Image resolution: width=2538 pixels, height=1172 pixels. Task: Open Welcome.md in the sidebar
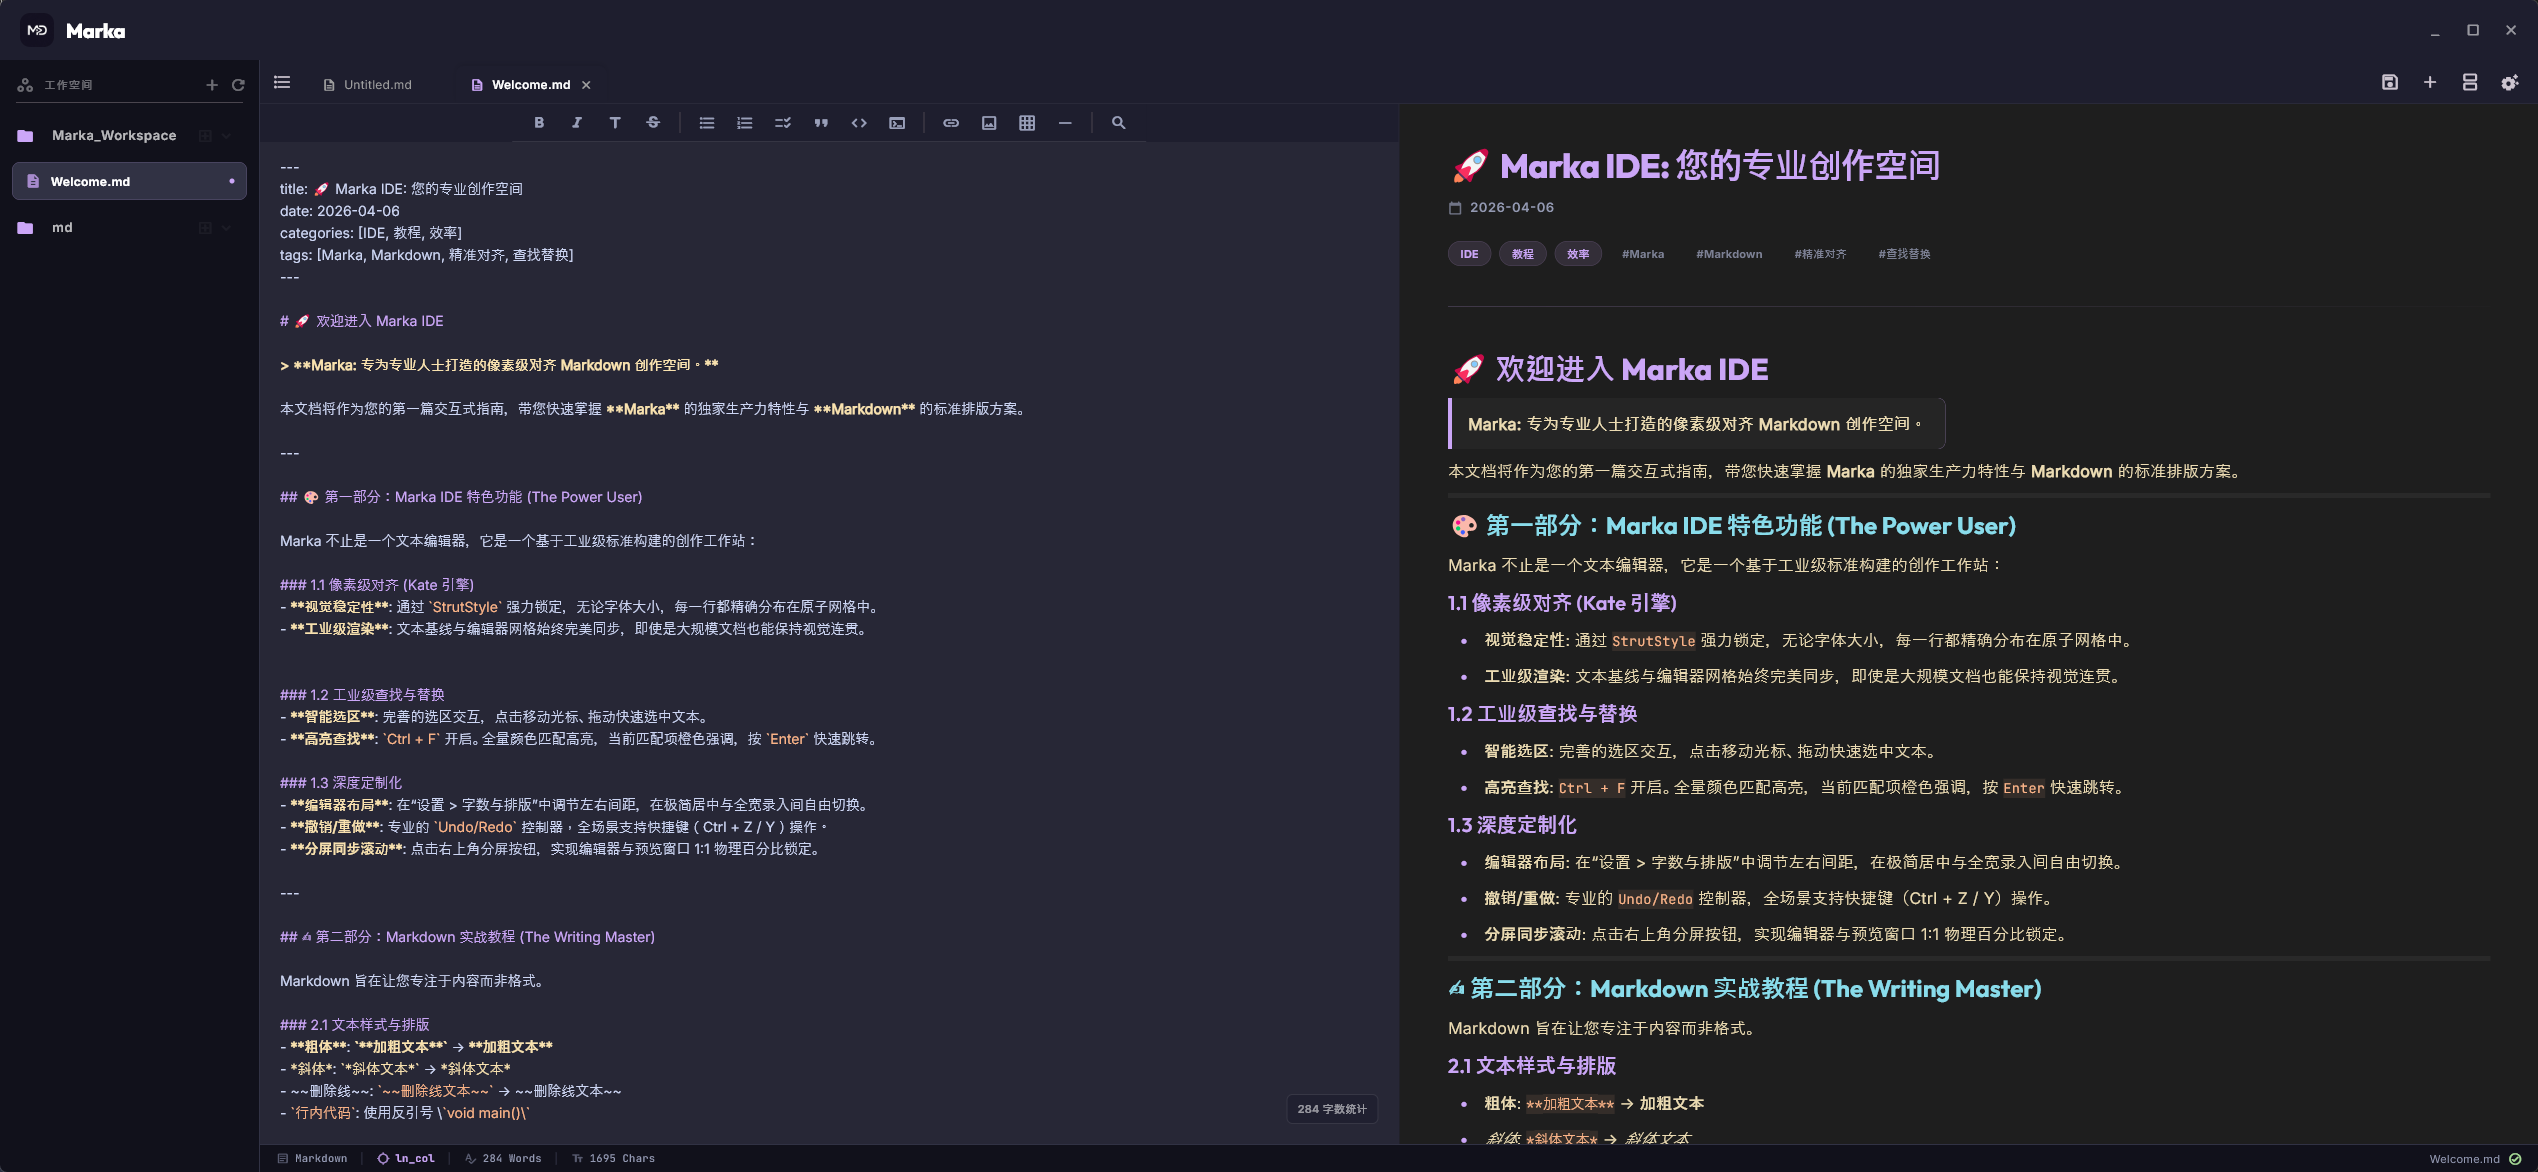coord(129,181)
